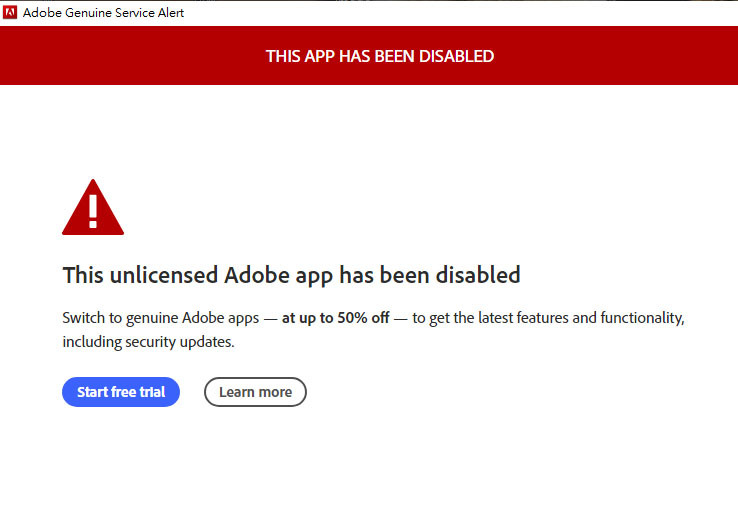Open the Learn more button

255,392
